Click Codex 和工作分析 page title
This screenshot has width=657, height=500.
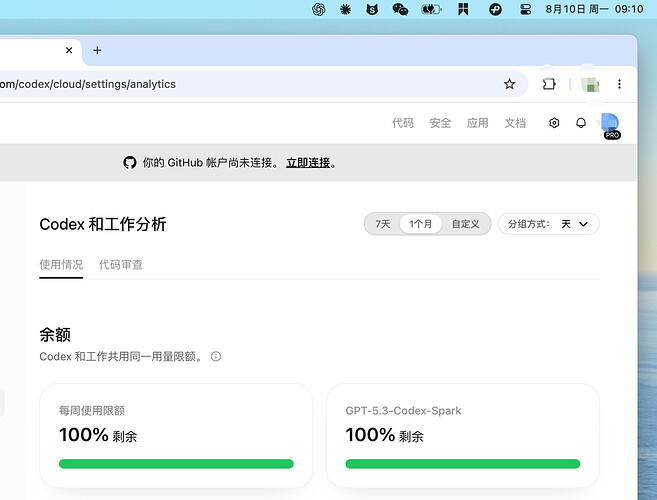[x=103, y=224]
